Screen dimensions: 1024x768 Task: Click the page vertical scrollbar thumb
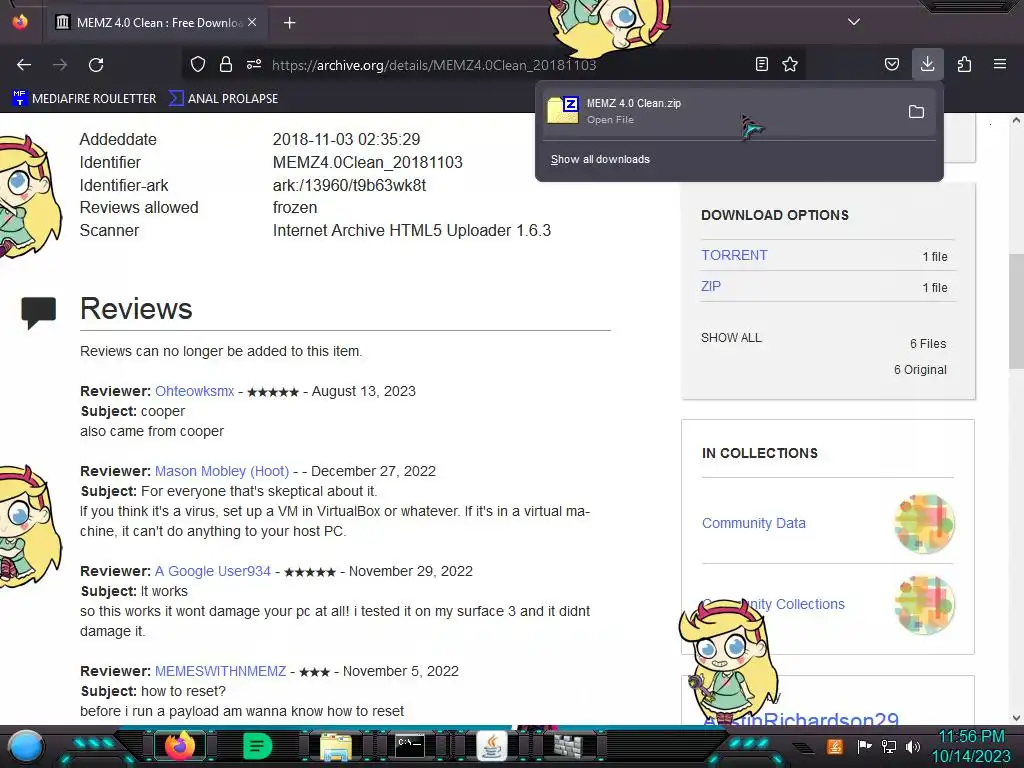(1016, 312)
